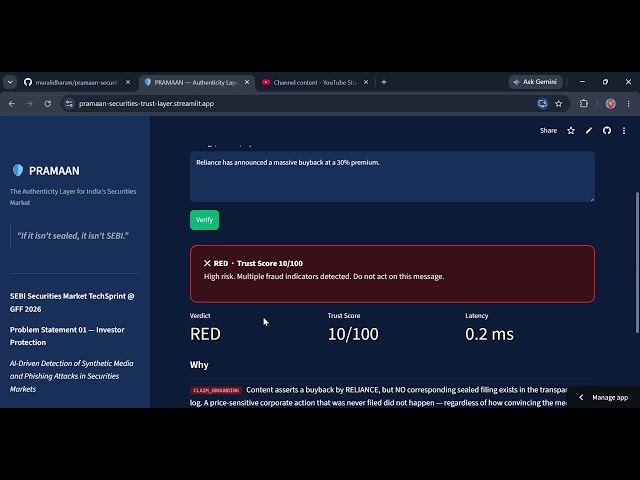640x480 pixels.
Task: Click the green Verify button
Action: click(x=204, y=220)
